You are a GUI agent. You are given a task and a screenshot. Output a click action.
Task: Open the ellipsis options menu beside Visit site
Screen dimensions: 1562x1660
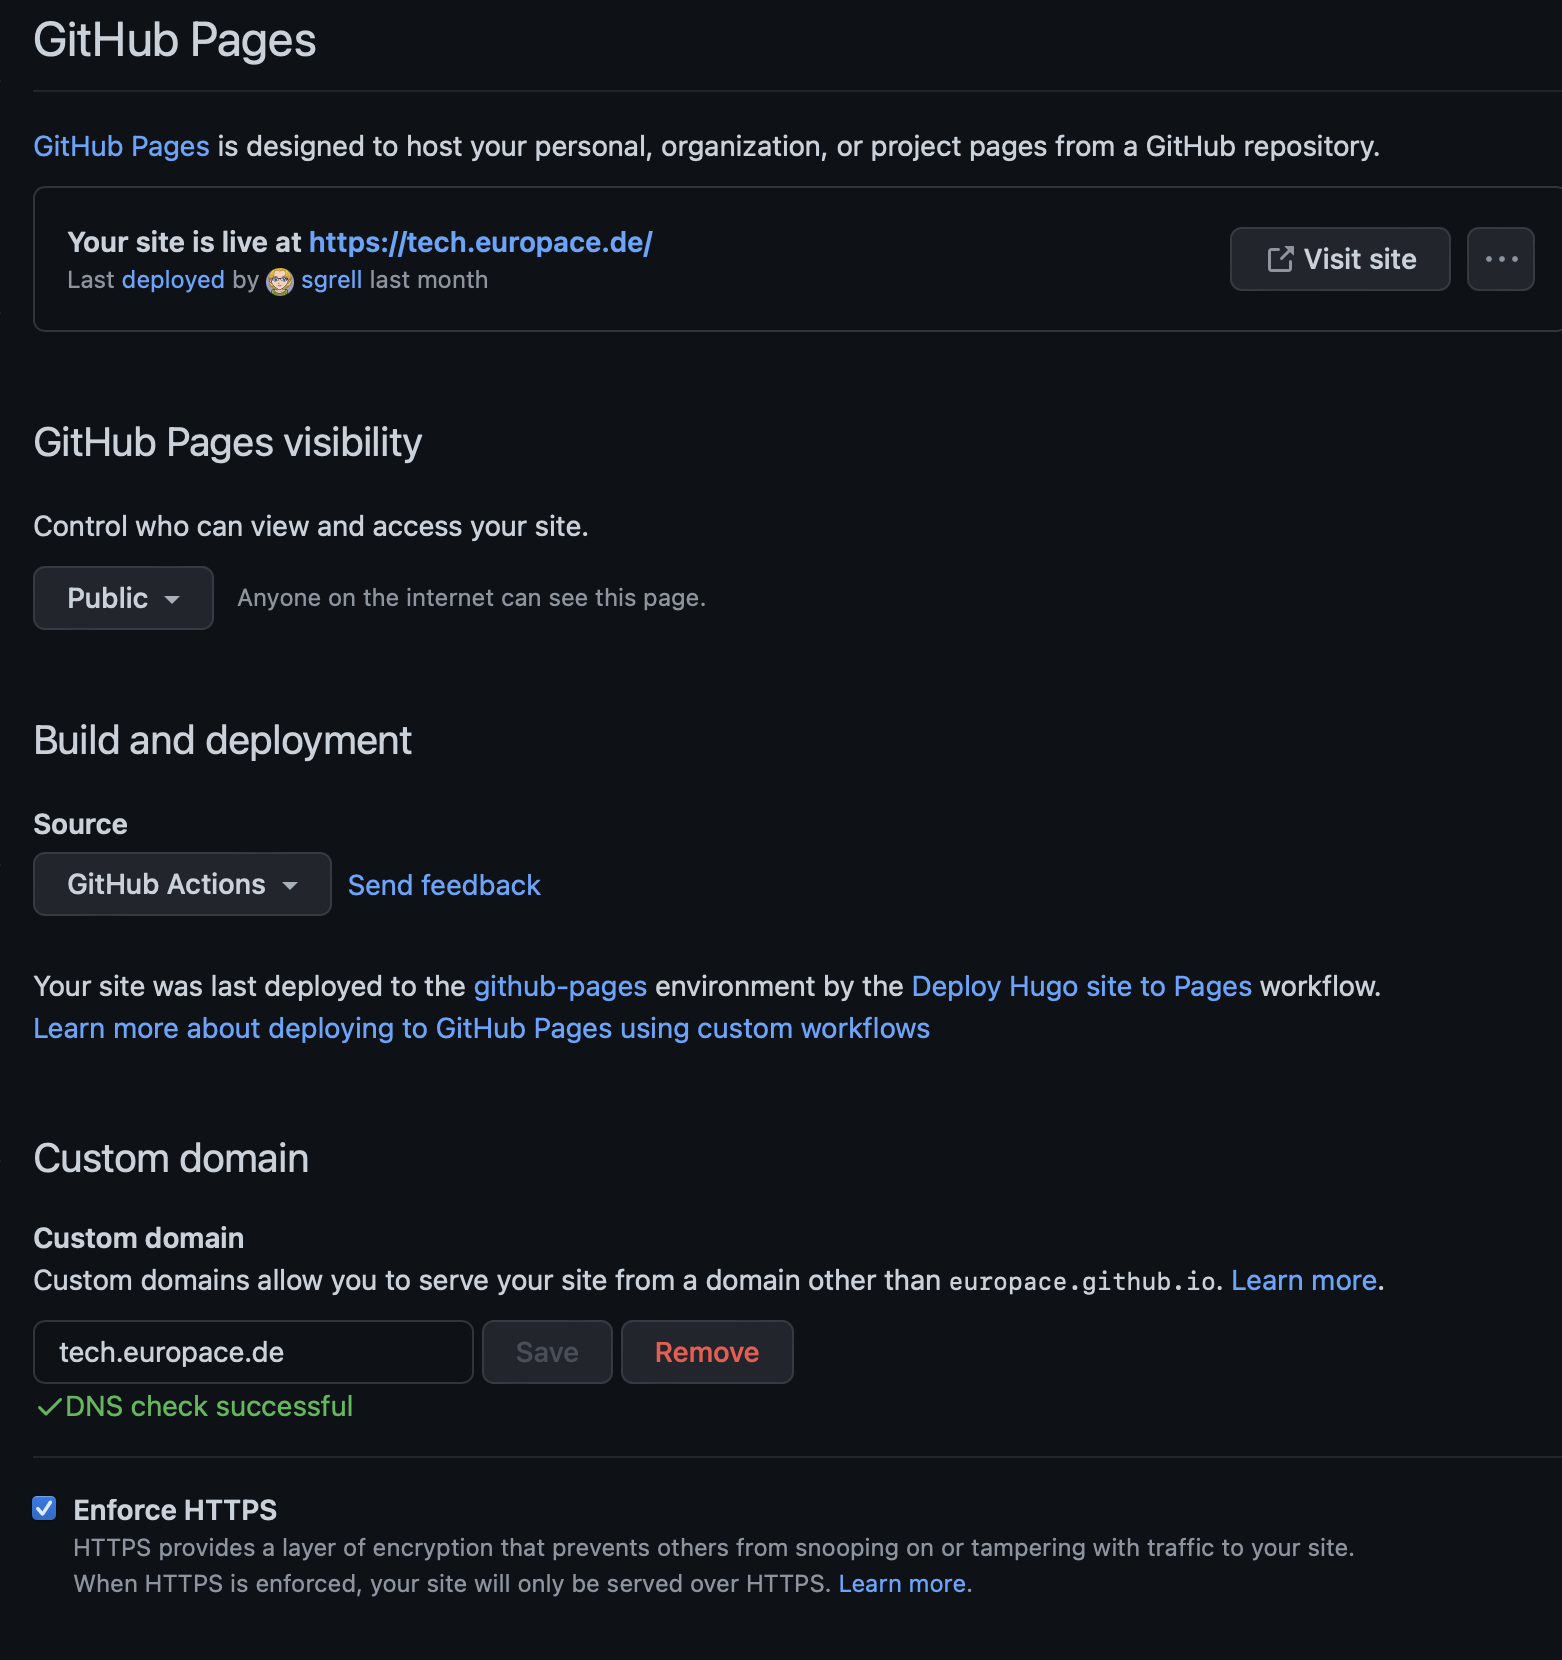(1500, 259)
